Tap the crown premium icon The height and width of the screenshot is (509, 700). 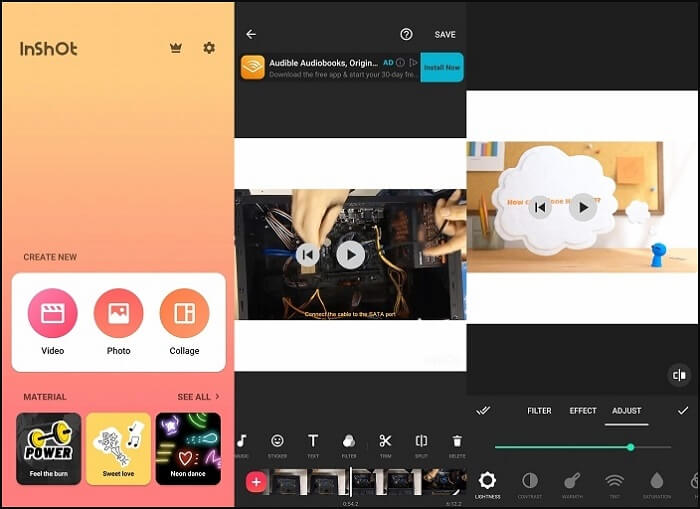coord(176,48)
